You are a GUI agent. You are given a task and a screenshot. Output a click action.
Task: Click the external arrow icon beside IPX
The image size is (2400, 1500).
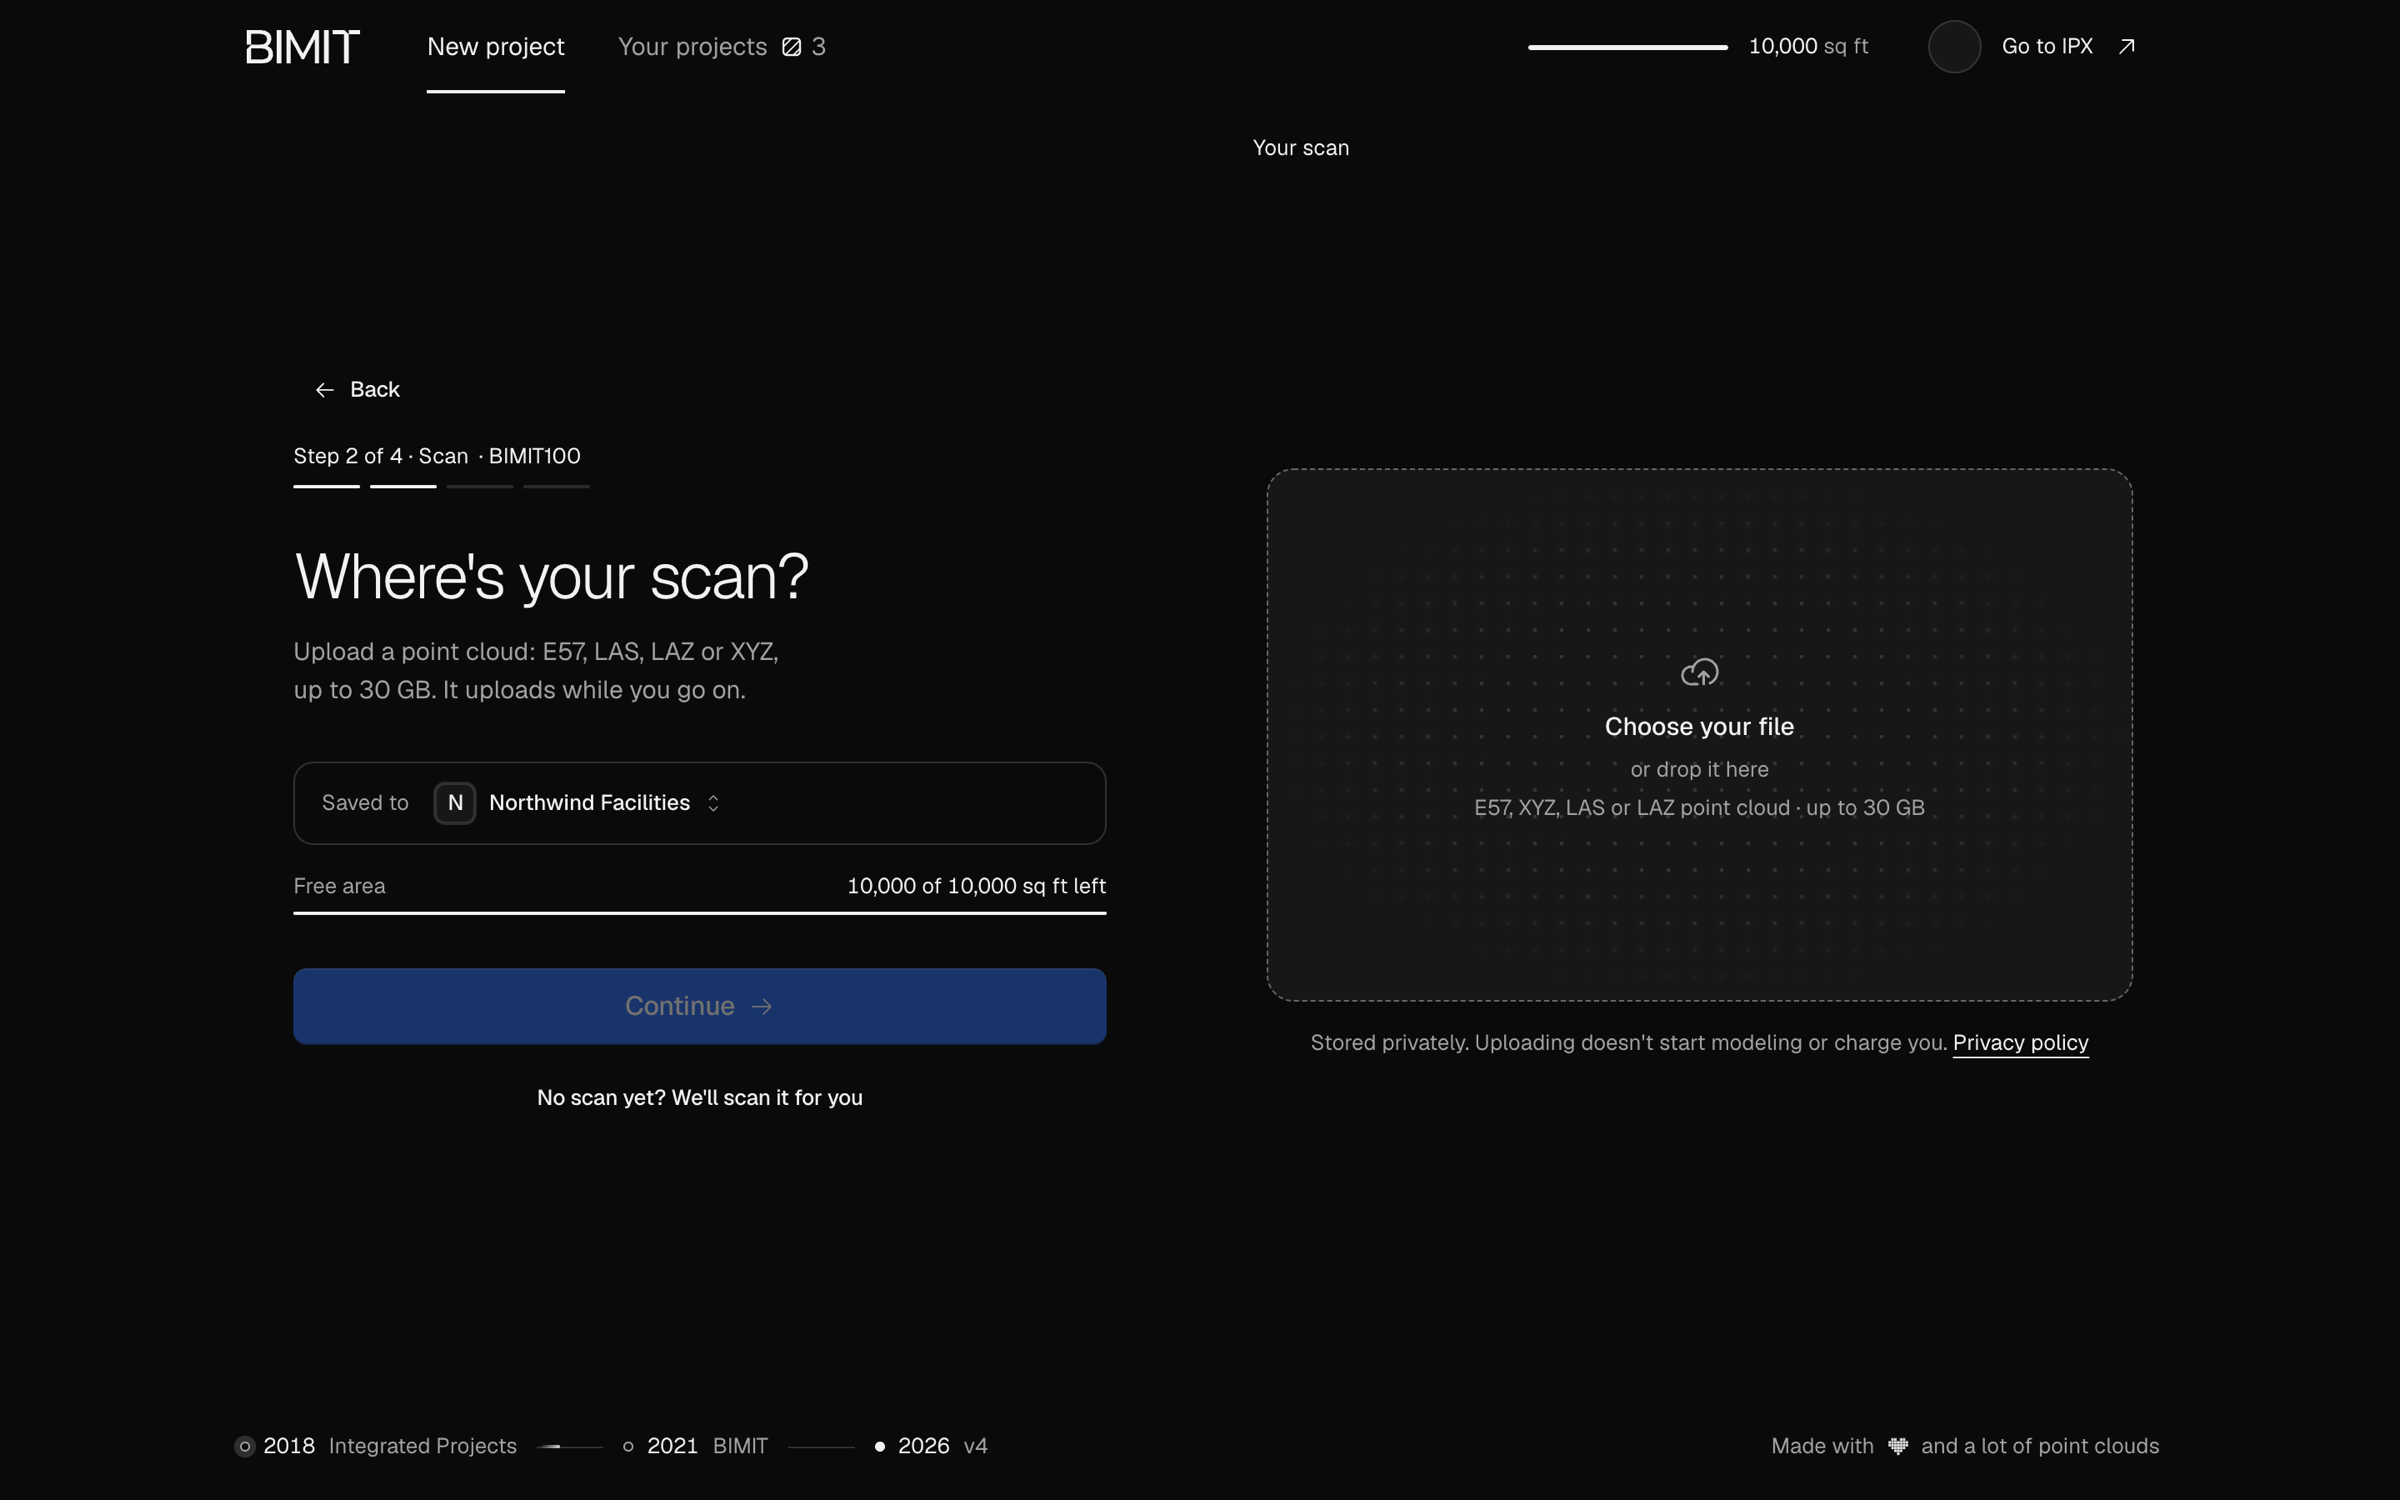click(x=2127, y=46)
